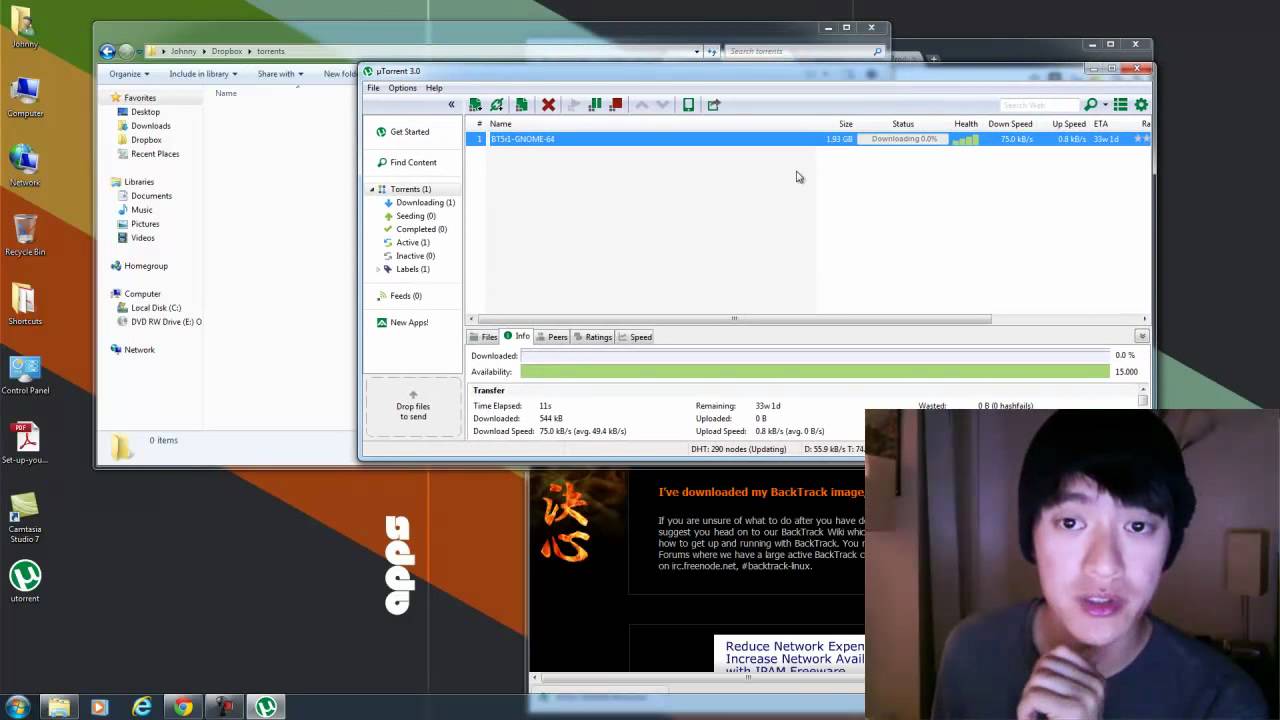
Task: Open Share with dropdown in Explorer
Action: [x=280, y=74]
